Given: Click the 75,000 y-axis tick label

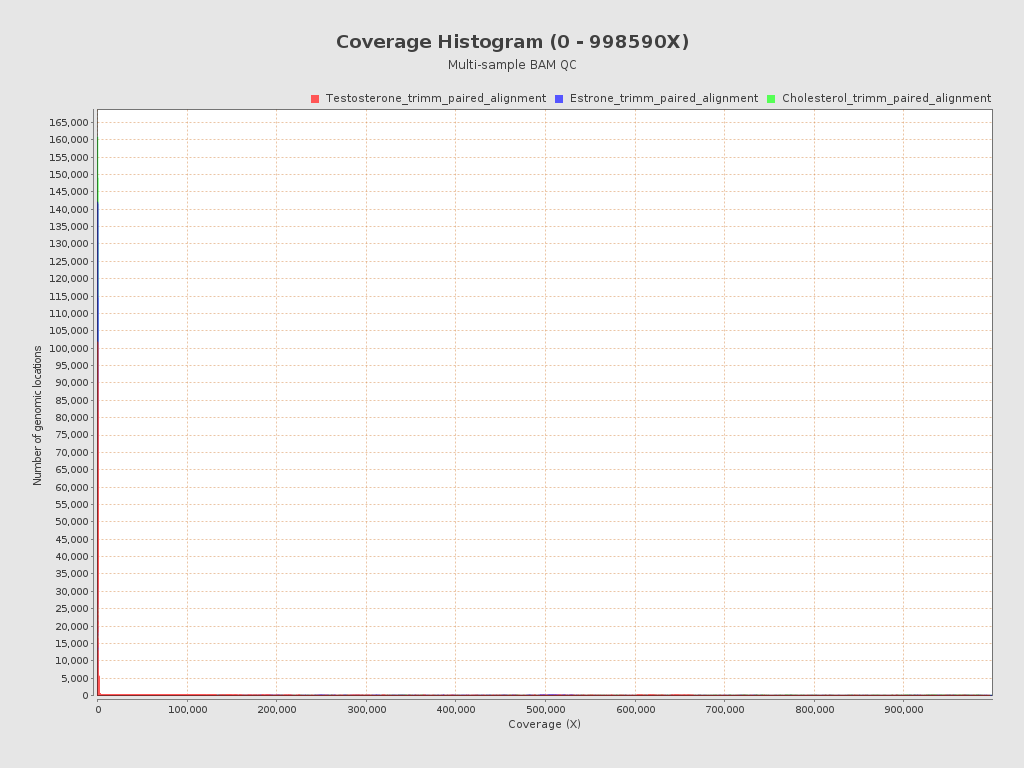Looking at the screenshot, I should point(71,435).
